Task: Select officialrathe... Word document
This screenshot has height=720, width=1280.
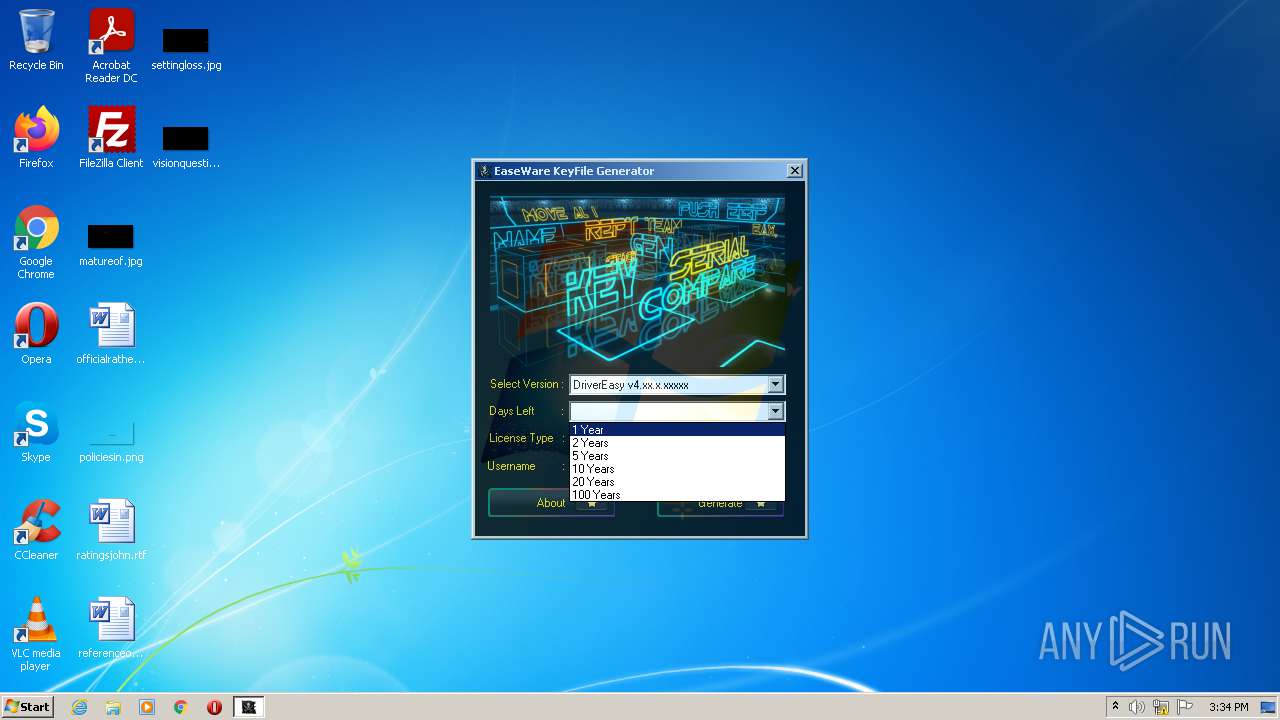Action: (x=111, y=333)
